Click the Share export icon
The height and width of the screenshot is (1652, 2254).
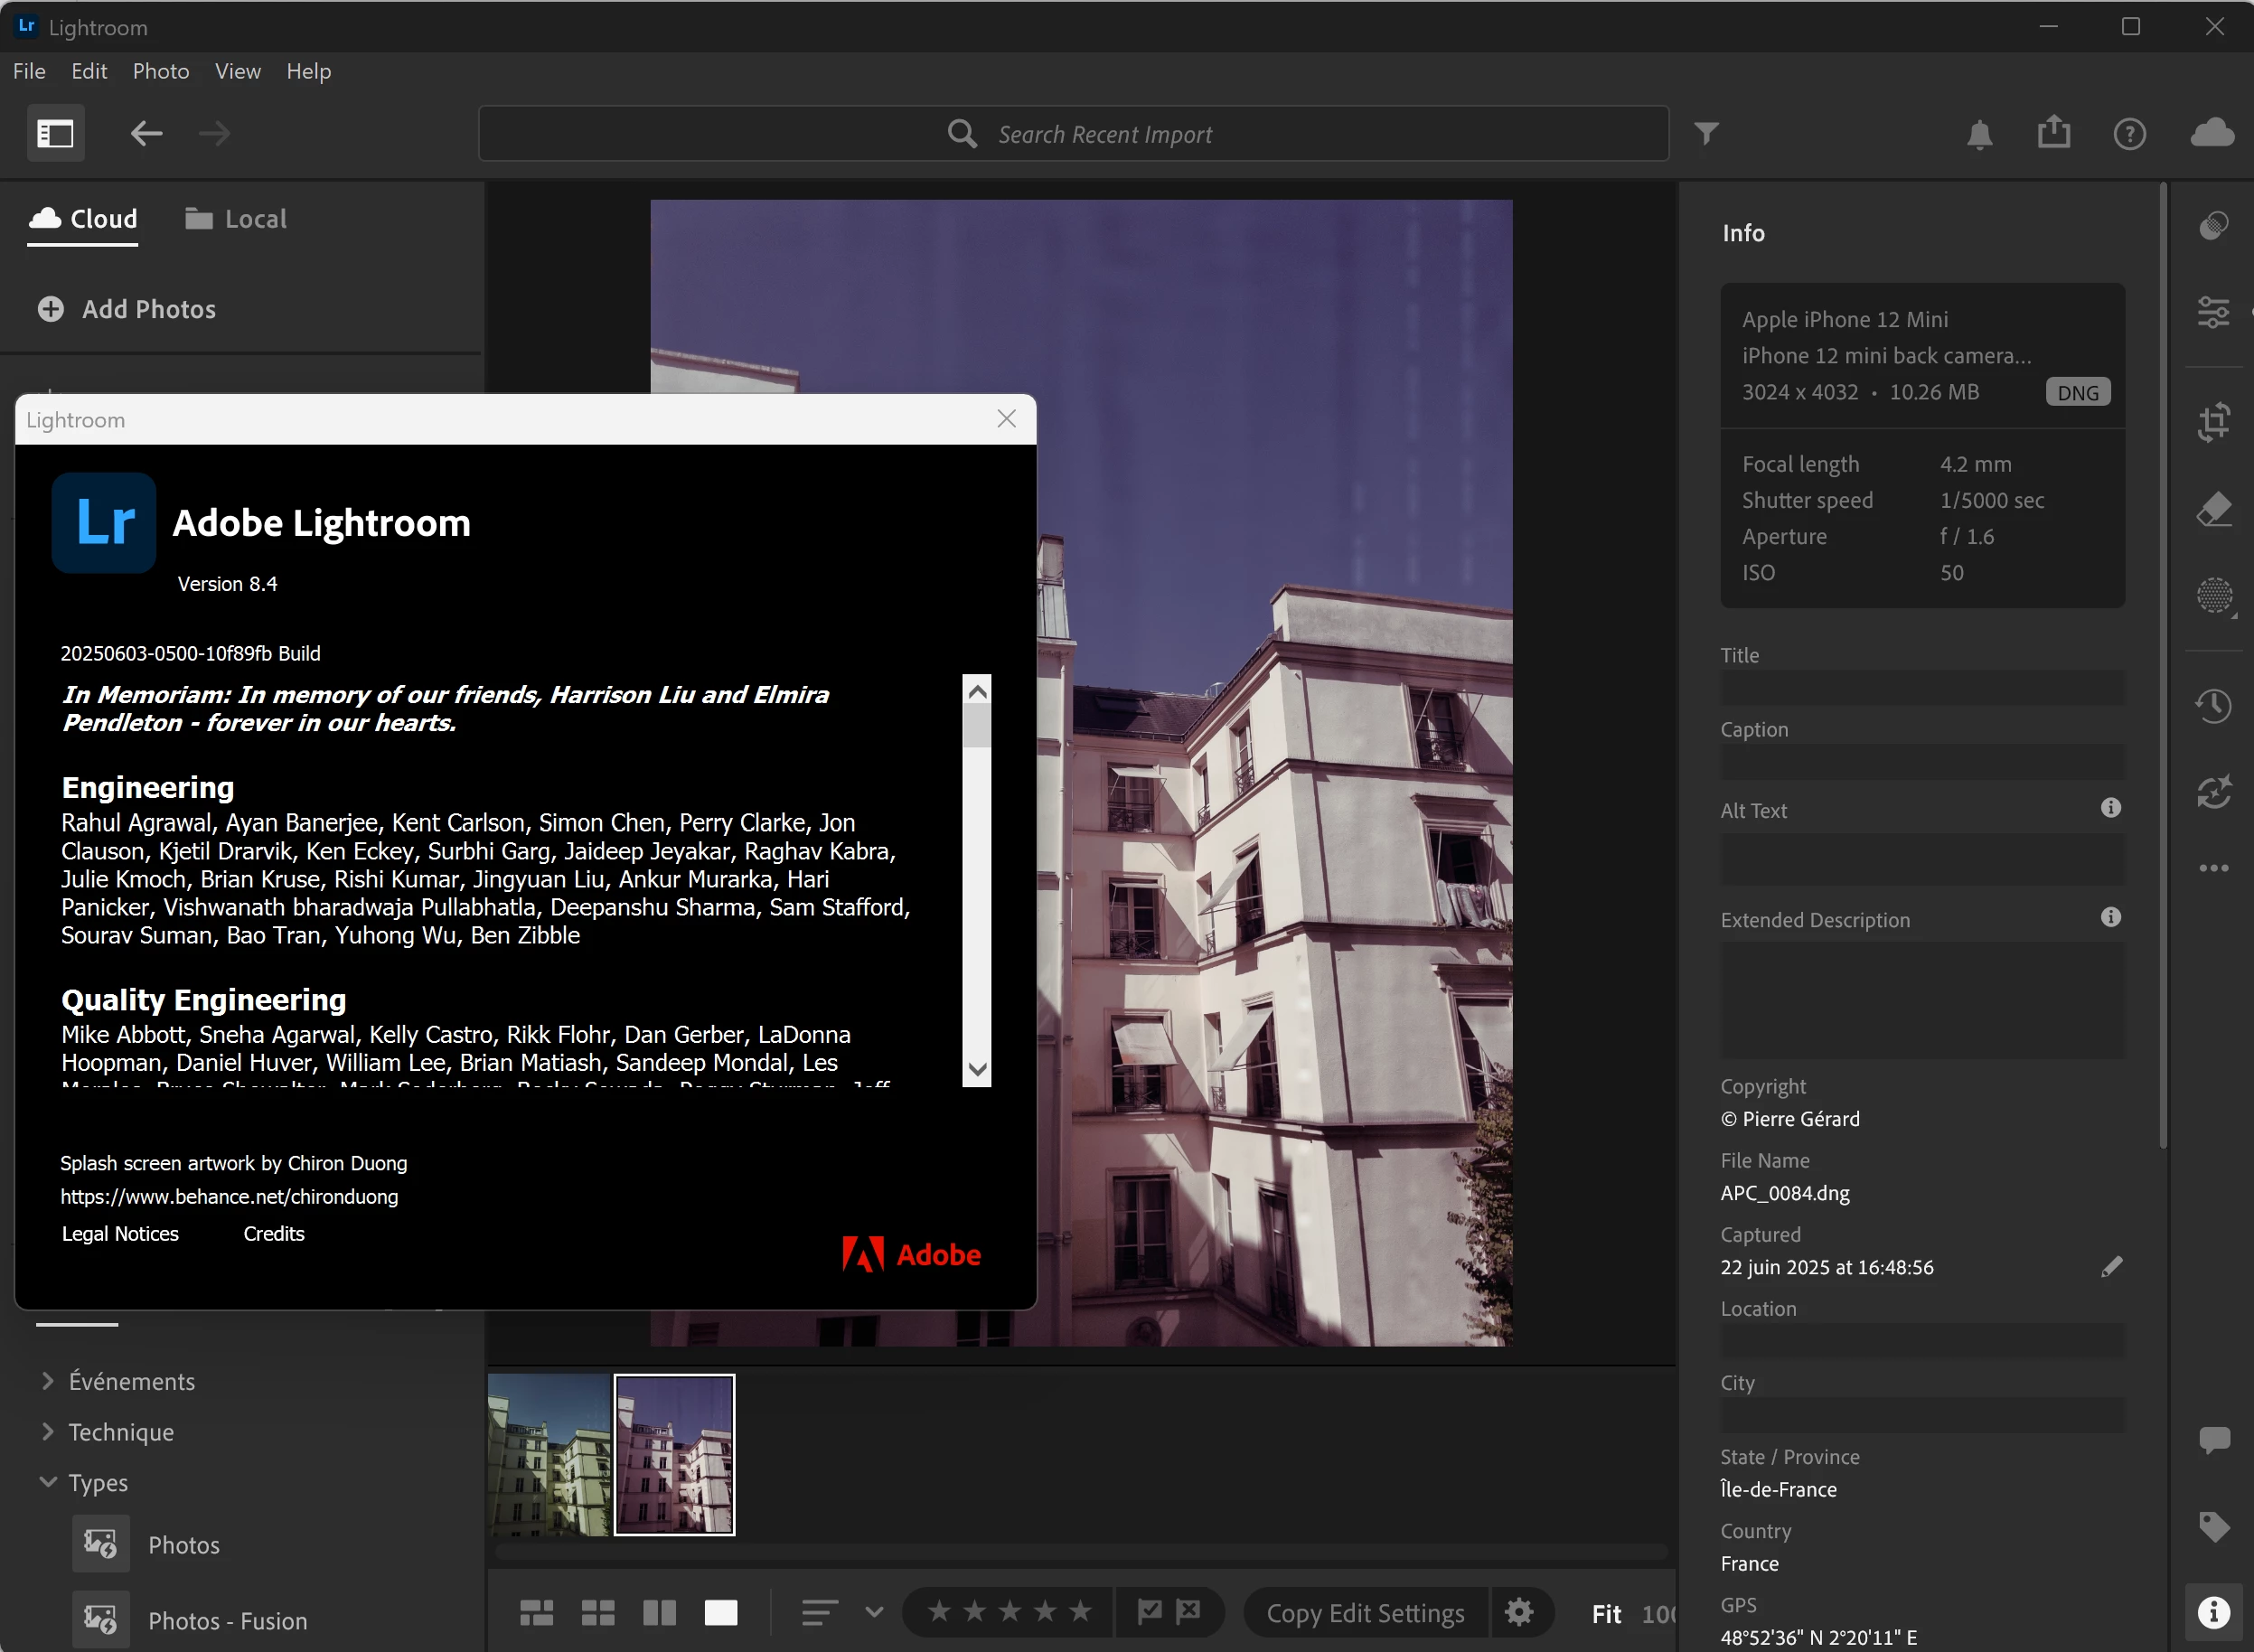click(x=2053, y=133)
